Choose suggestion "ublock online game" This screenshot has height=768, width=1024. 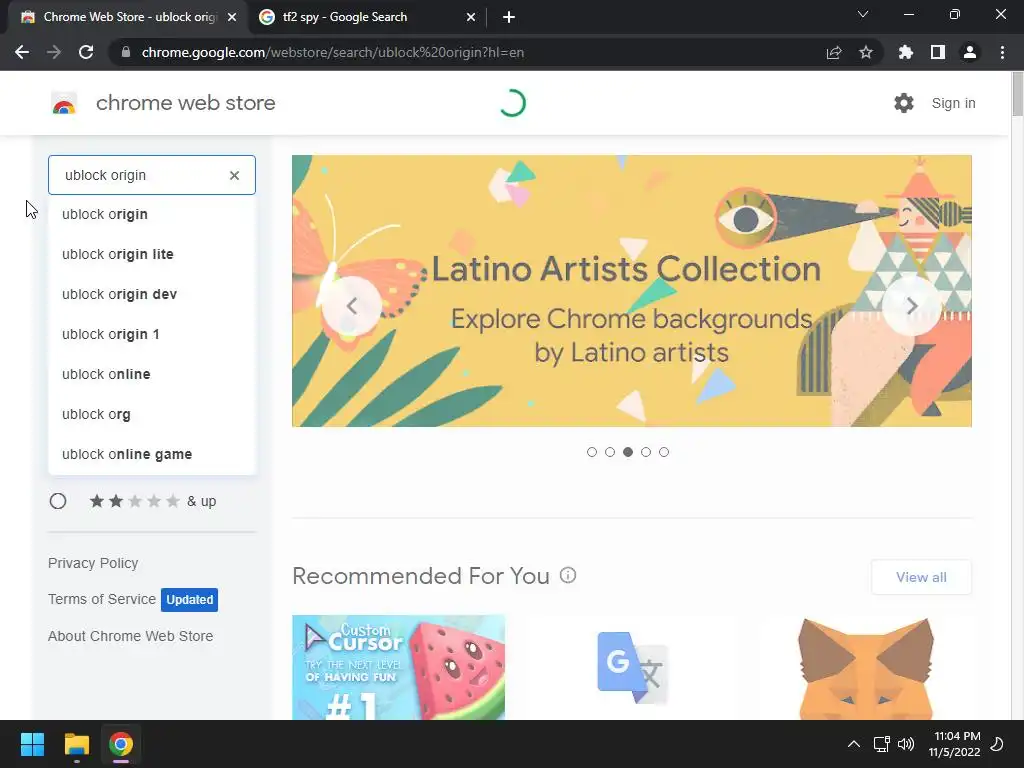pyautogui.click(x=152, y=454)
